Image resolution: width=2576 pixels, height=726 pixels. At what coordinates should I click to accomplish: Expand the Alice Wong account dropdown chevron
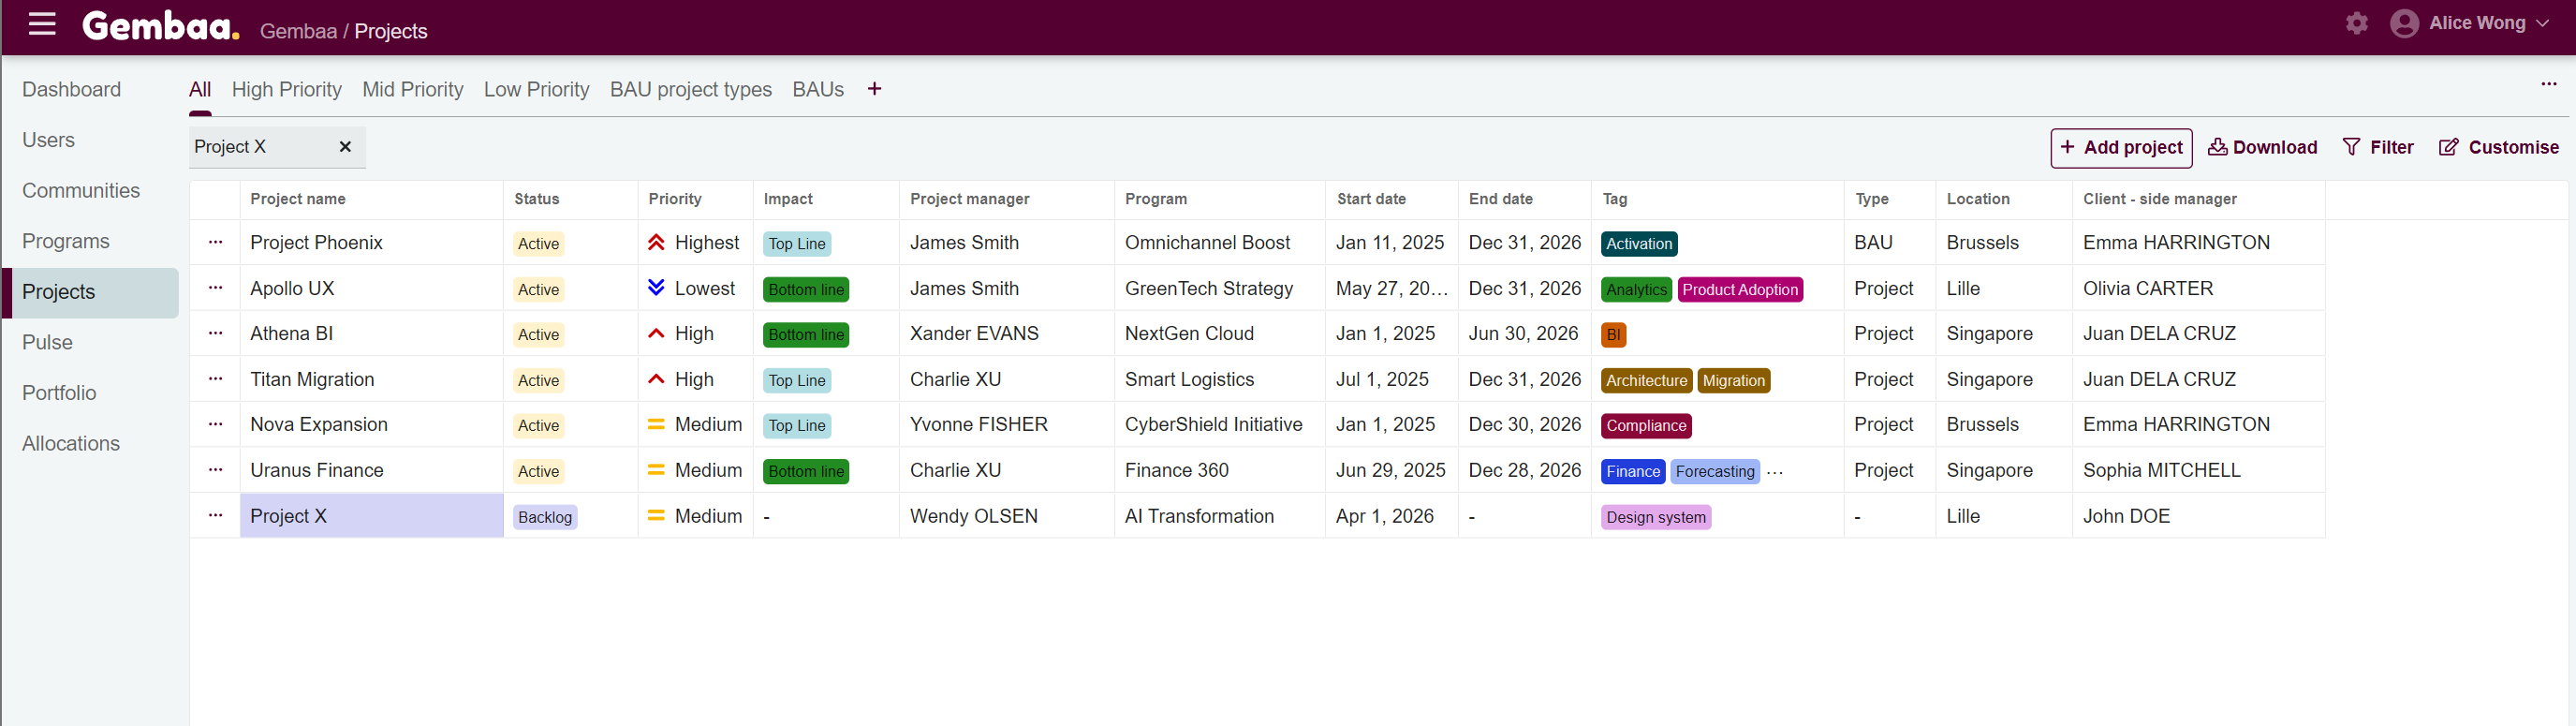coord(2542,23)
